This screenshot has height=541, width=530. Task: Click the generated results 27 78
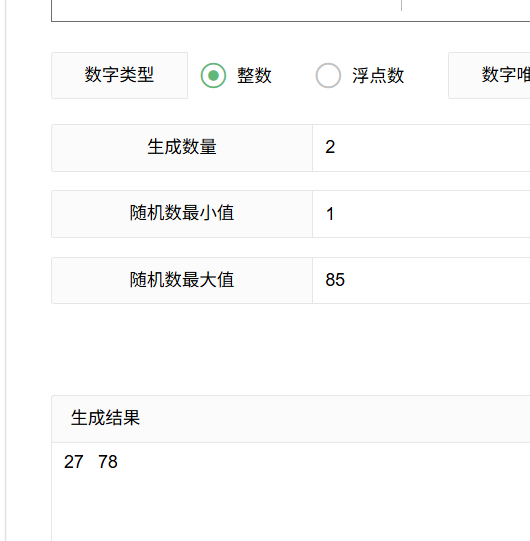coord(91,462)
